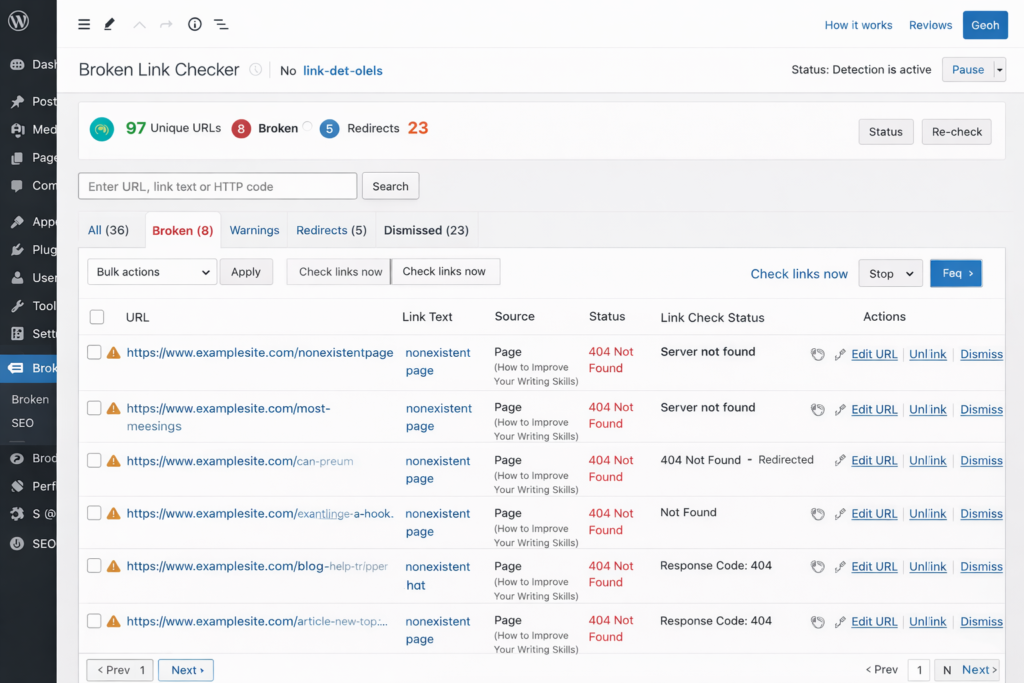Select the checkbox on the article-new-top row
The image size is (1024, 683).
pos(94,621)
